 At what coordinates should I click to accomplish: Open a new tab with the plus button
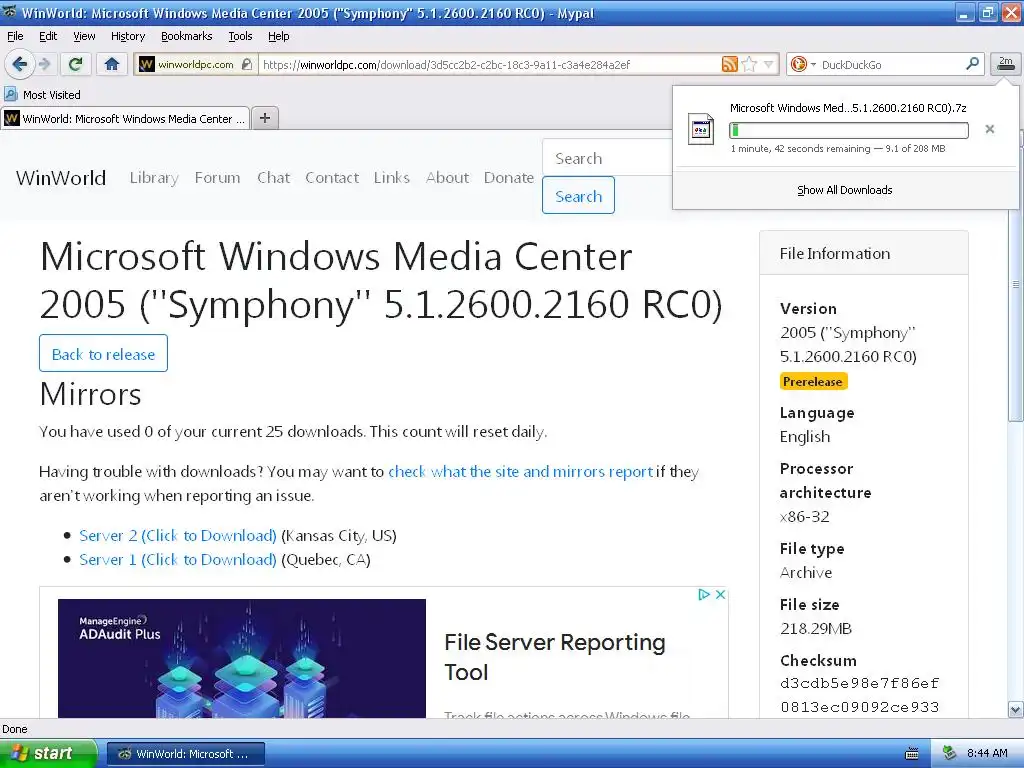pyautogui.click(x=264, y=118)
